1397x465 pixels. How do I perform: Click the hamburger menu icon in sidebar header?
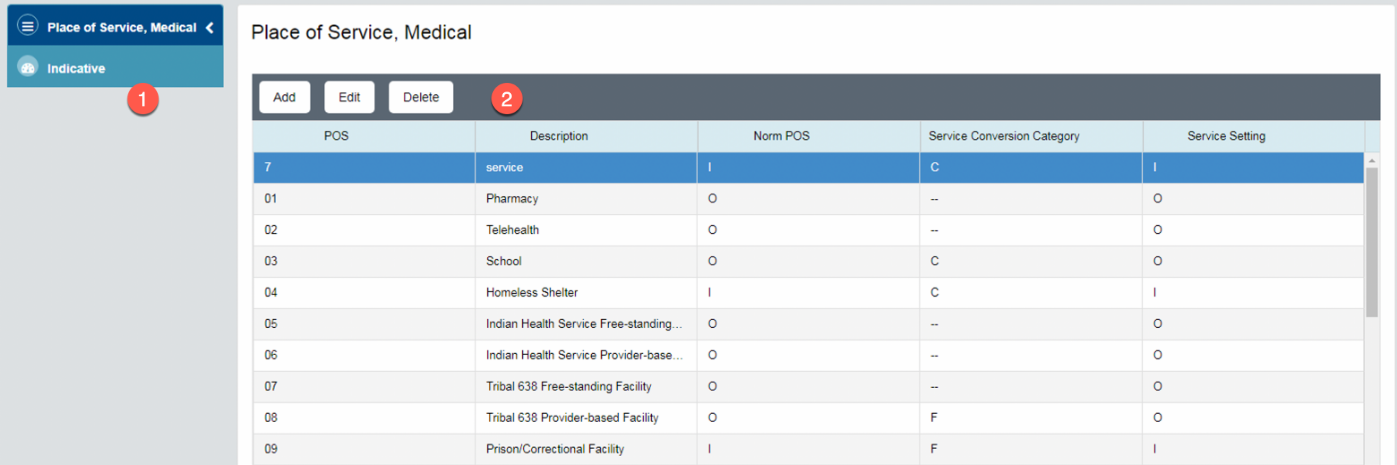pos(28,27)
